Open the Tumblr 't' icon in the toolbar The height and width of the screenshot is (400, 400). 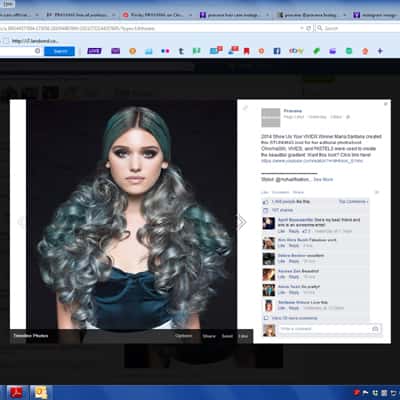181,51
